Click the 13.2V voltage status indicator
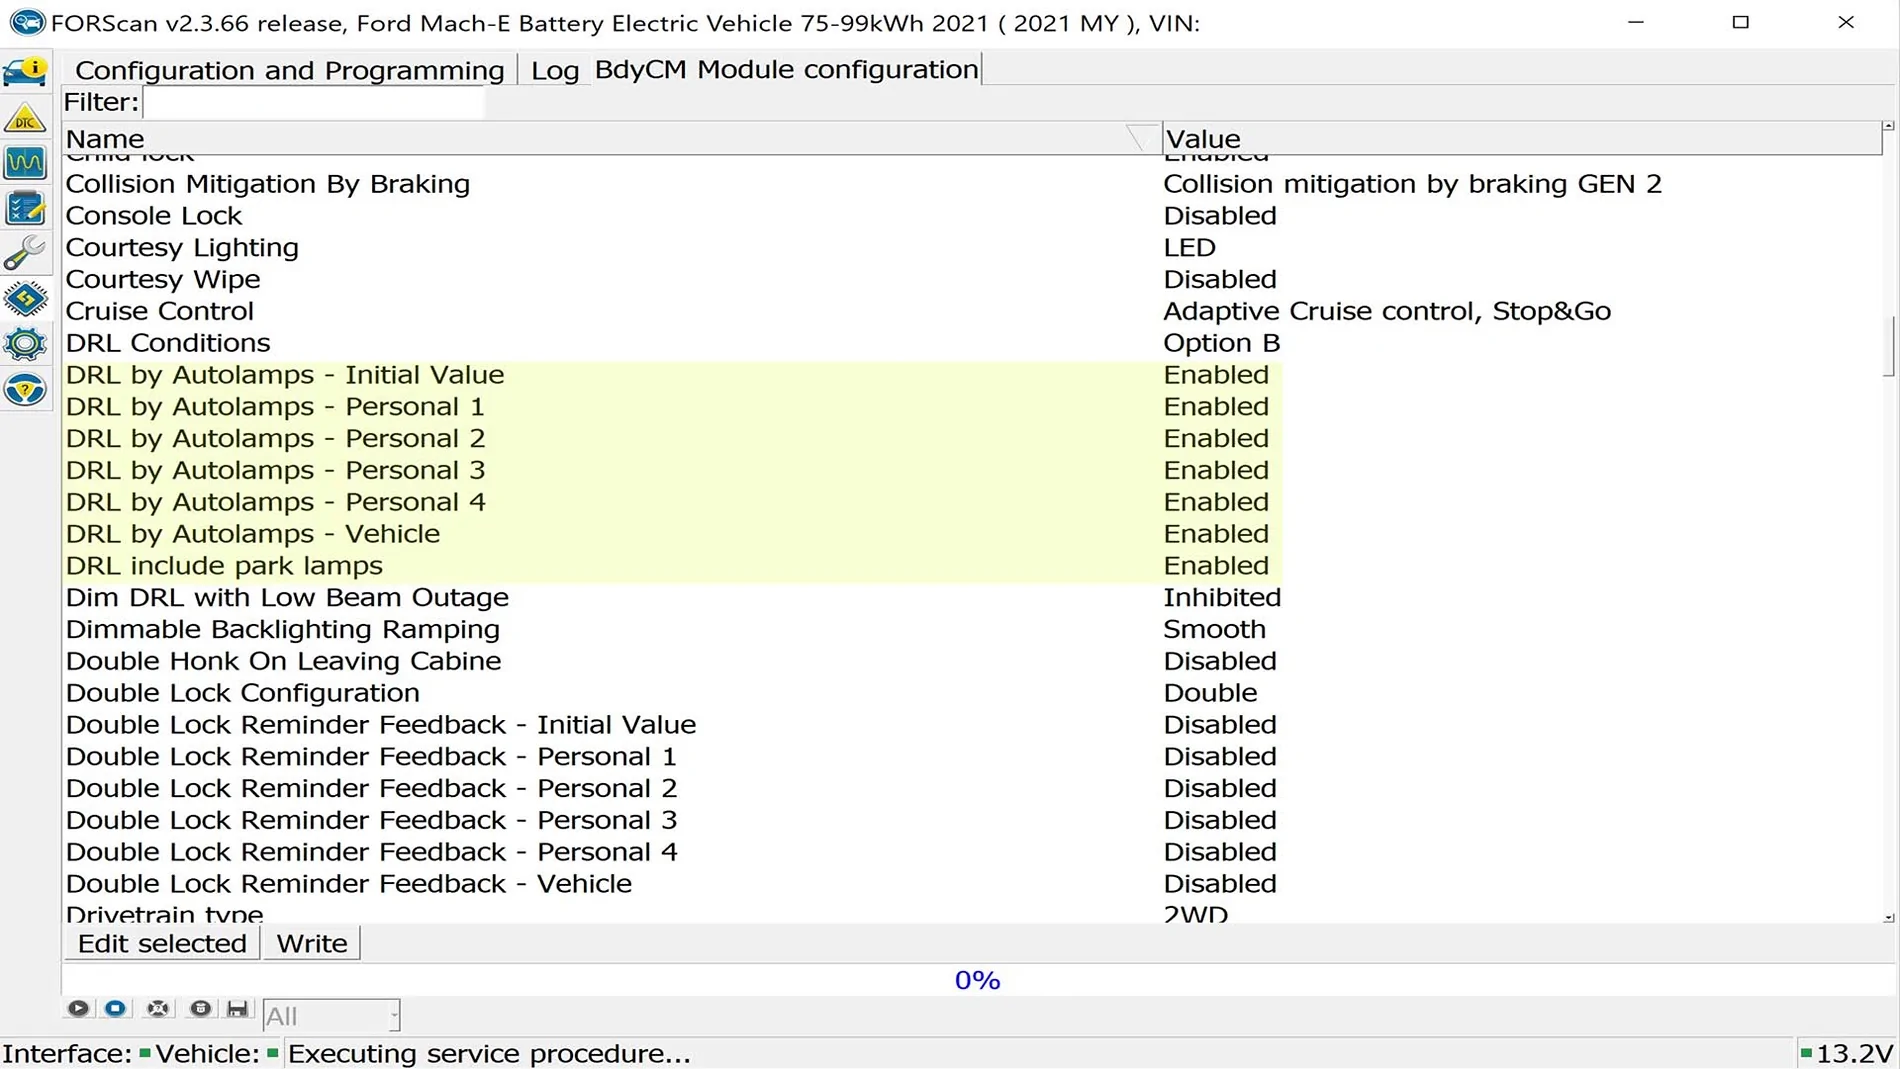This screenshot has height=1069, width=1900. tap(1846, 1054)
